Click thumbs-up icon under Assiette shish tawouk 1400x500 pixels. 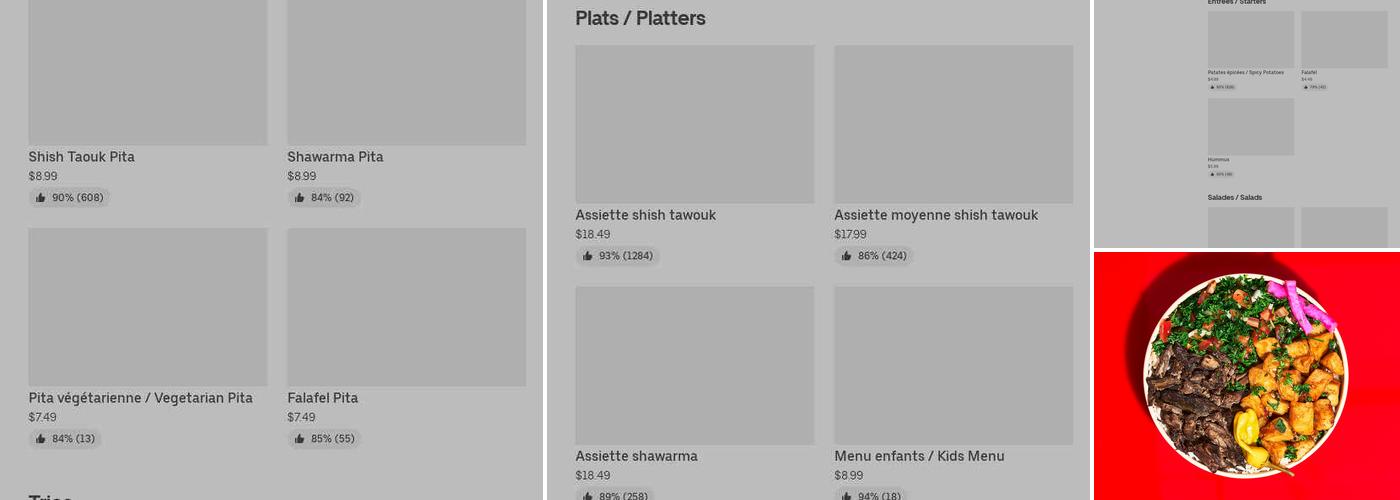tap(588, 256)
